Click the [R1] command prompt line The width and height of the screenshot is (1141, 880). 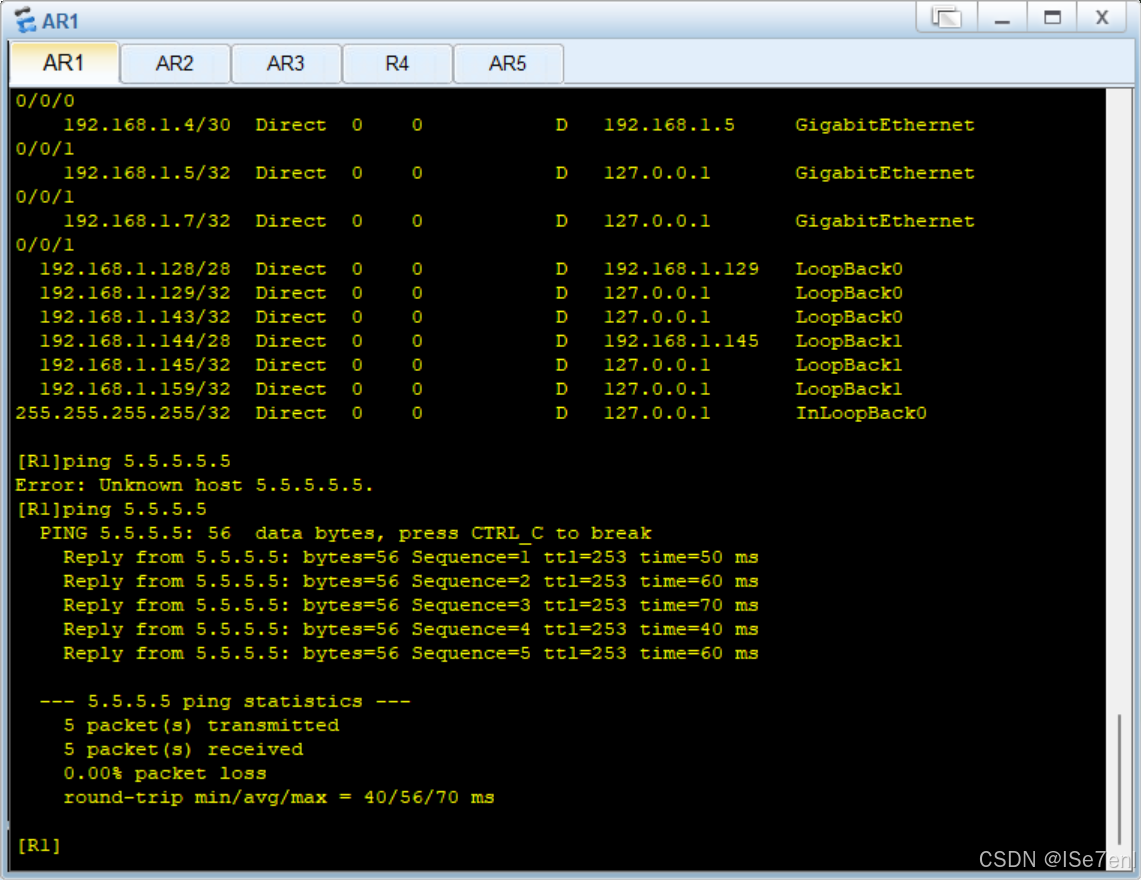39,845
